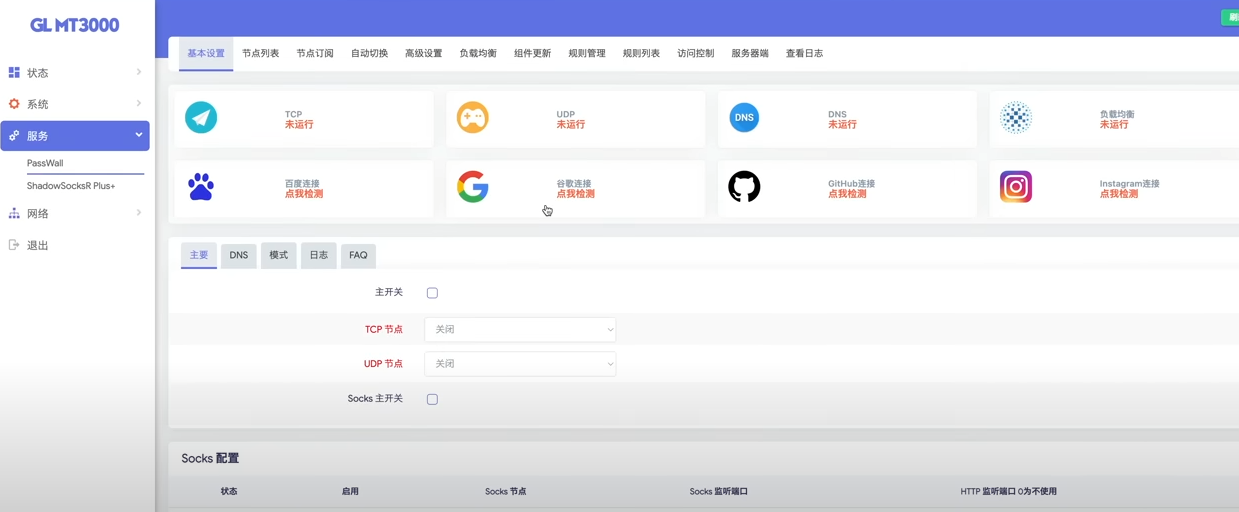Image resolution: width=1239 pixels, height=512 pixels.
Task: Click the Google G logo icon
Action: click(x=473, y=187)
